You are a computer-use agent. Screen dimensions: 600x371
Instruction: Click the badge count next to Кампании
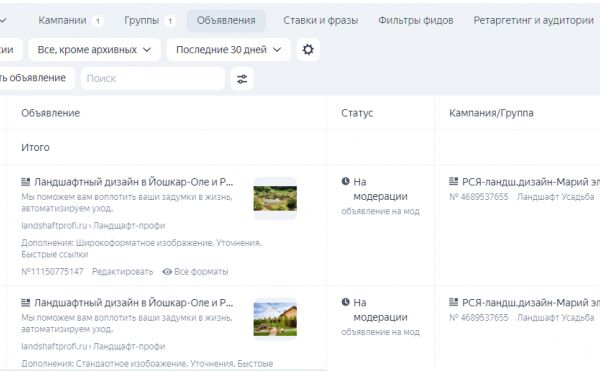(98, 21)
